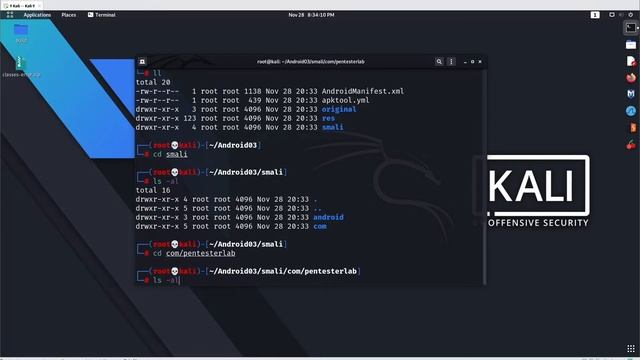Launch the CherryTree icon in the dock
This screenshot has height=360, width=640.
pyautogui.click(x=631, y=144)
